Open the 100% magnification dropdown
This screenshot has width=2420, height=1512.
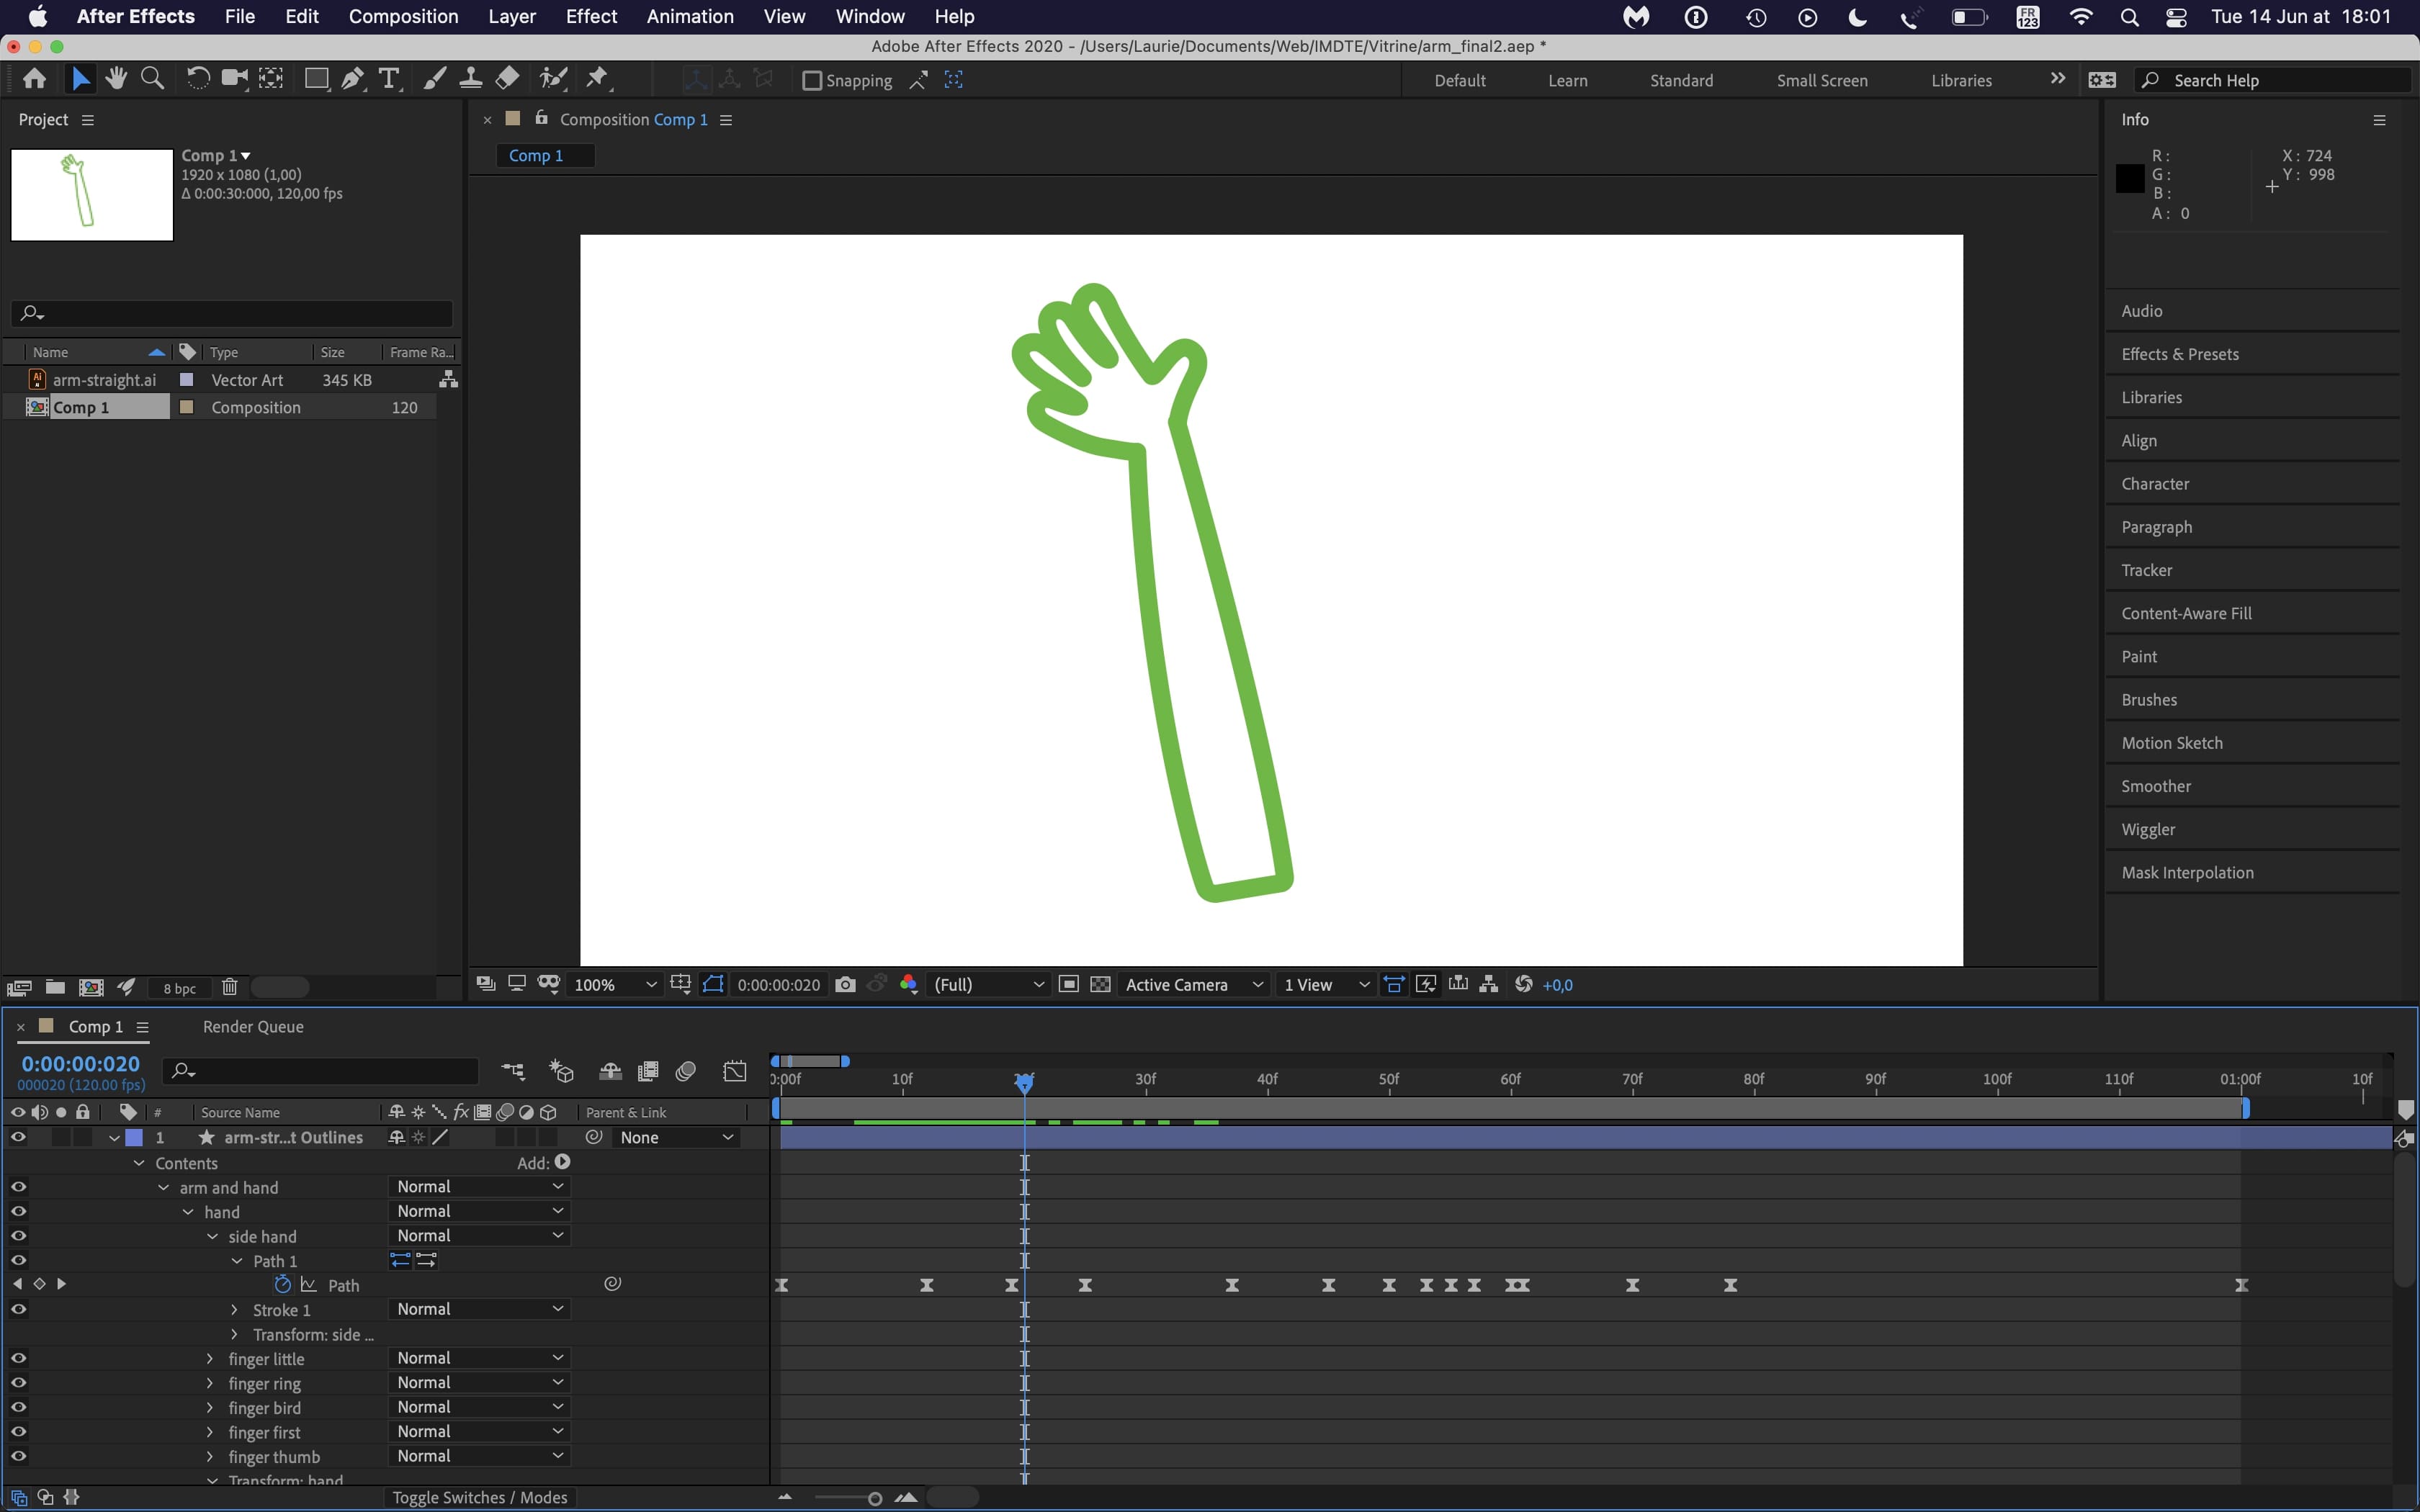(614, 984)
